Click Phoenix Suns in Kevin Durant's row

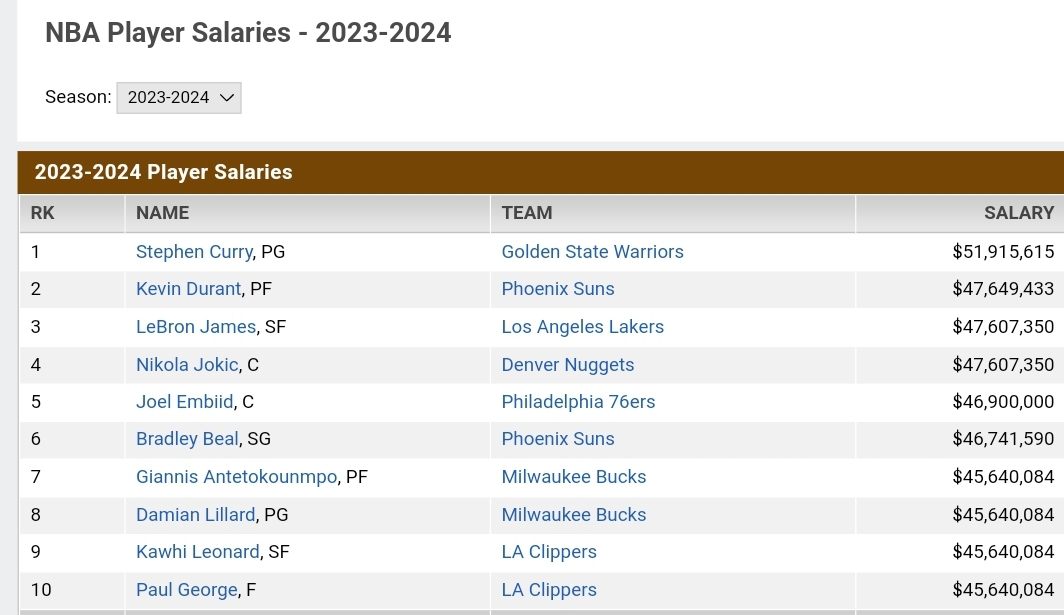click(x=558, y=289)
